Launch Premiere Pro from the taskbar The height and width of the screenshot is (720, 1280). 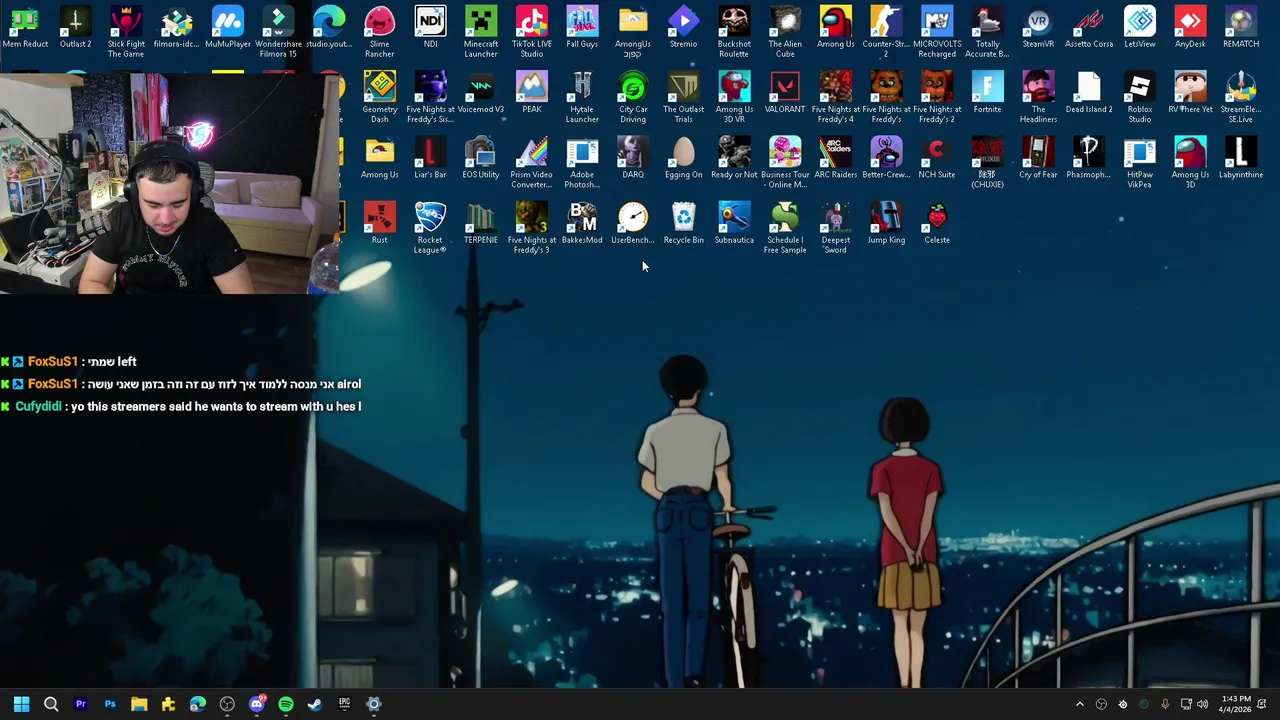click(81, 704)
